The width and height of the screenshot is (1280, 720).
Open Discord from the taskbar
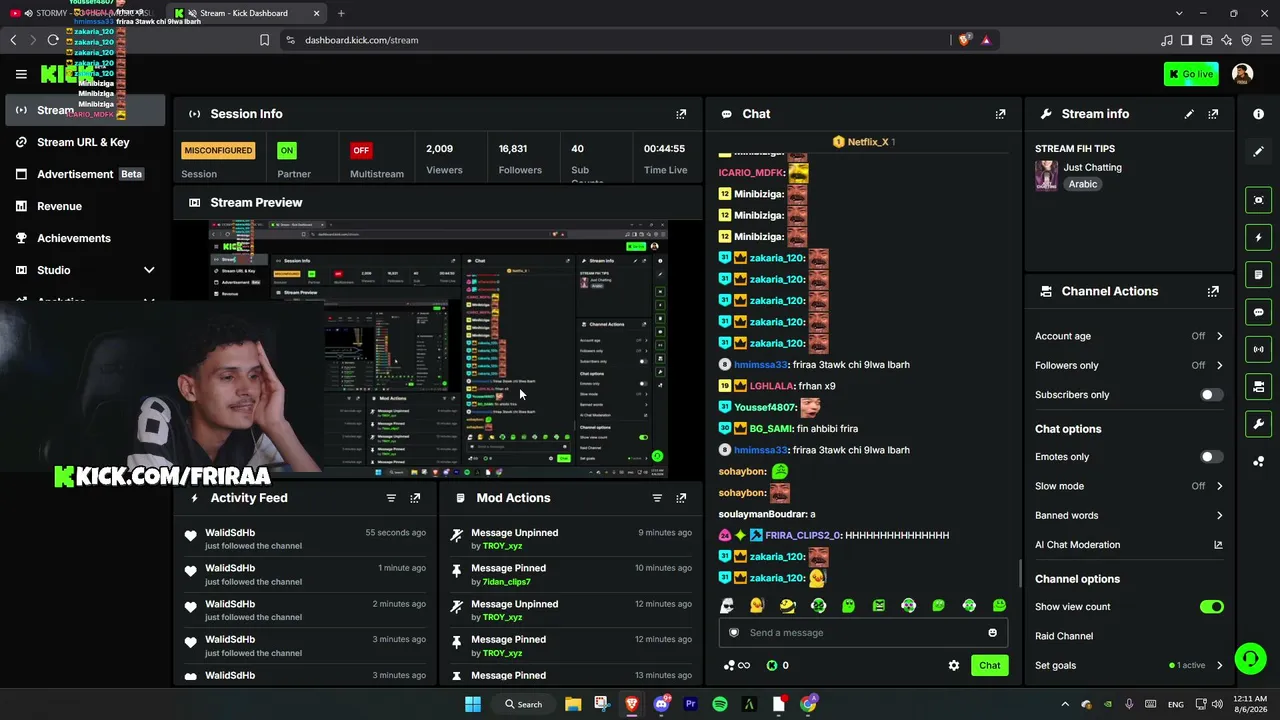(661, 704)
